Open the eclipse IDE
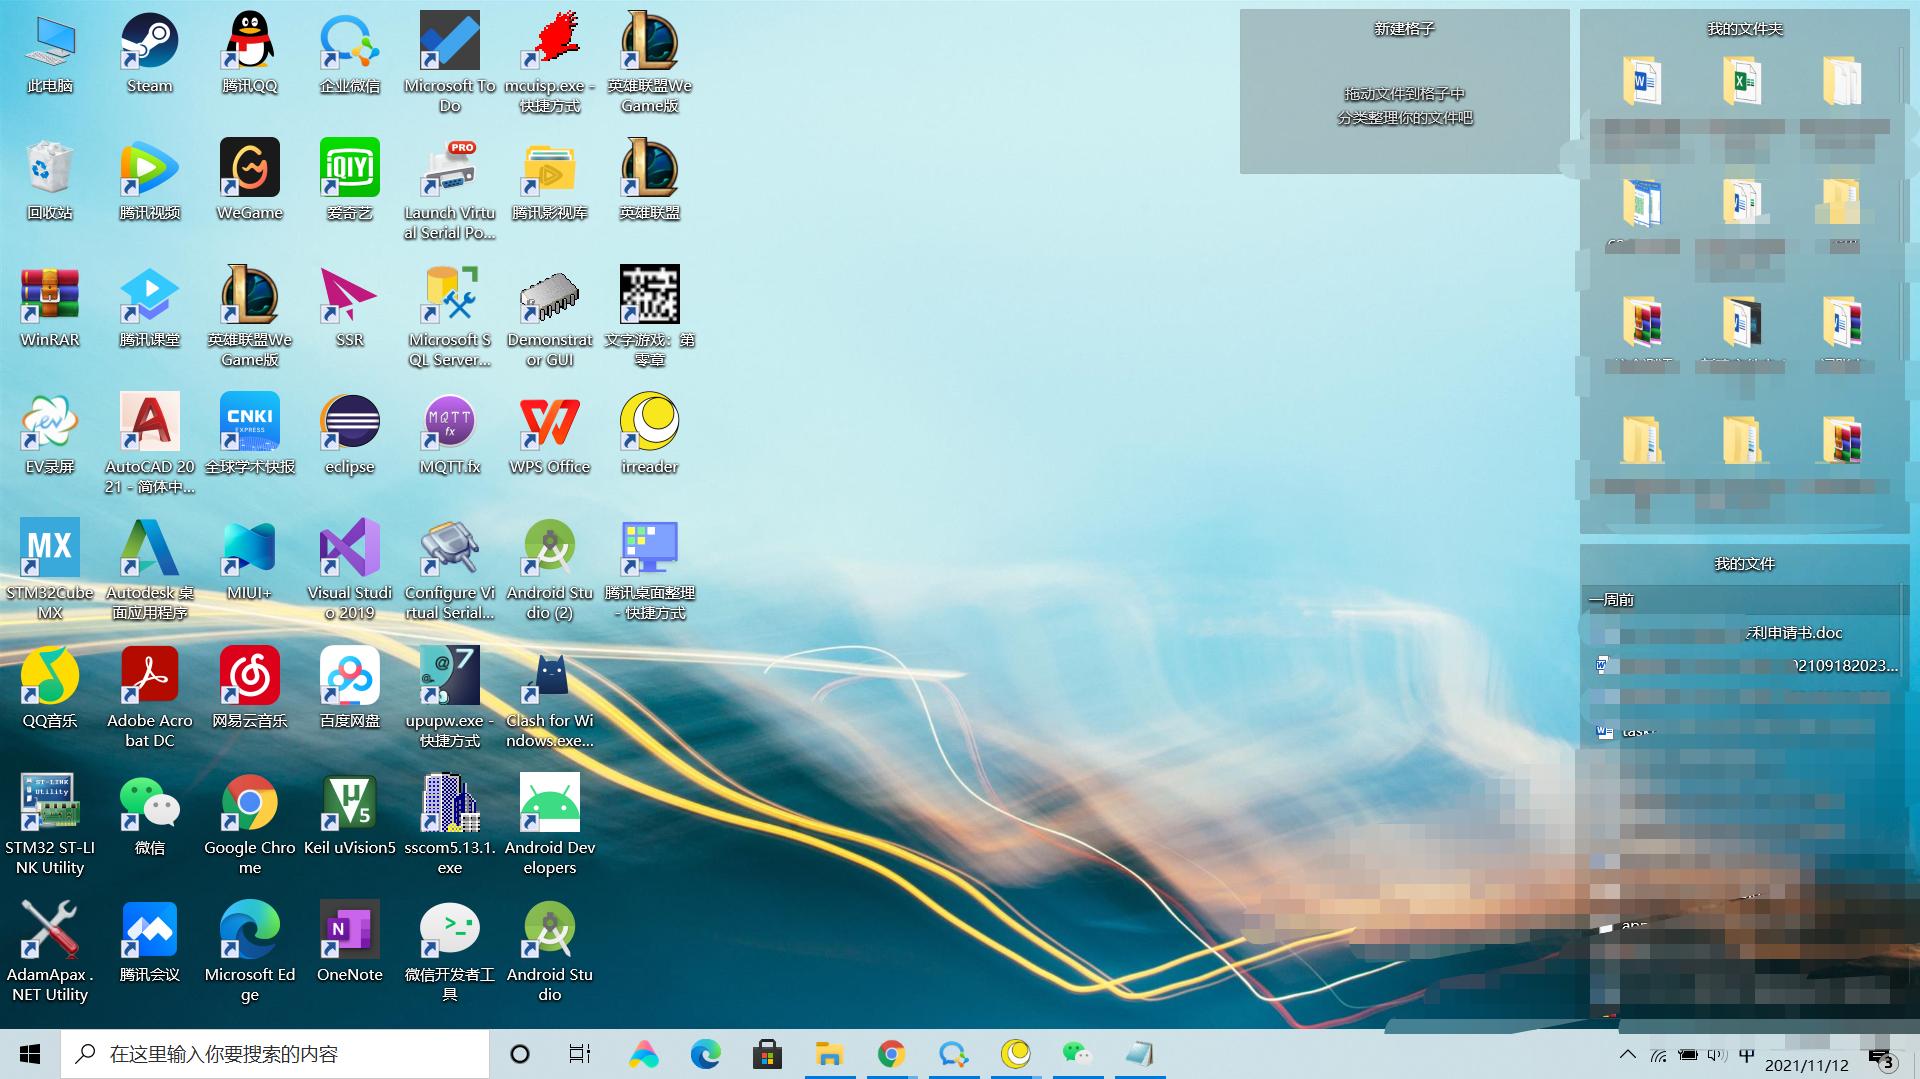The height and width of the screenshot is (1079, 1920). tap(348, 421)
